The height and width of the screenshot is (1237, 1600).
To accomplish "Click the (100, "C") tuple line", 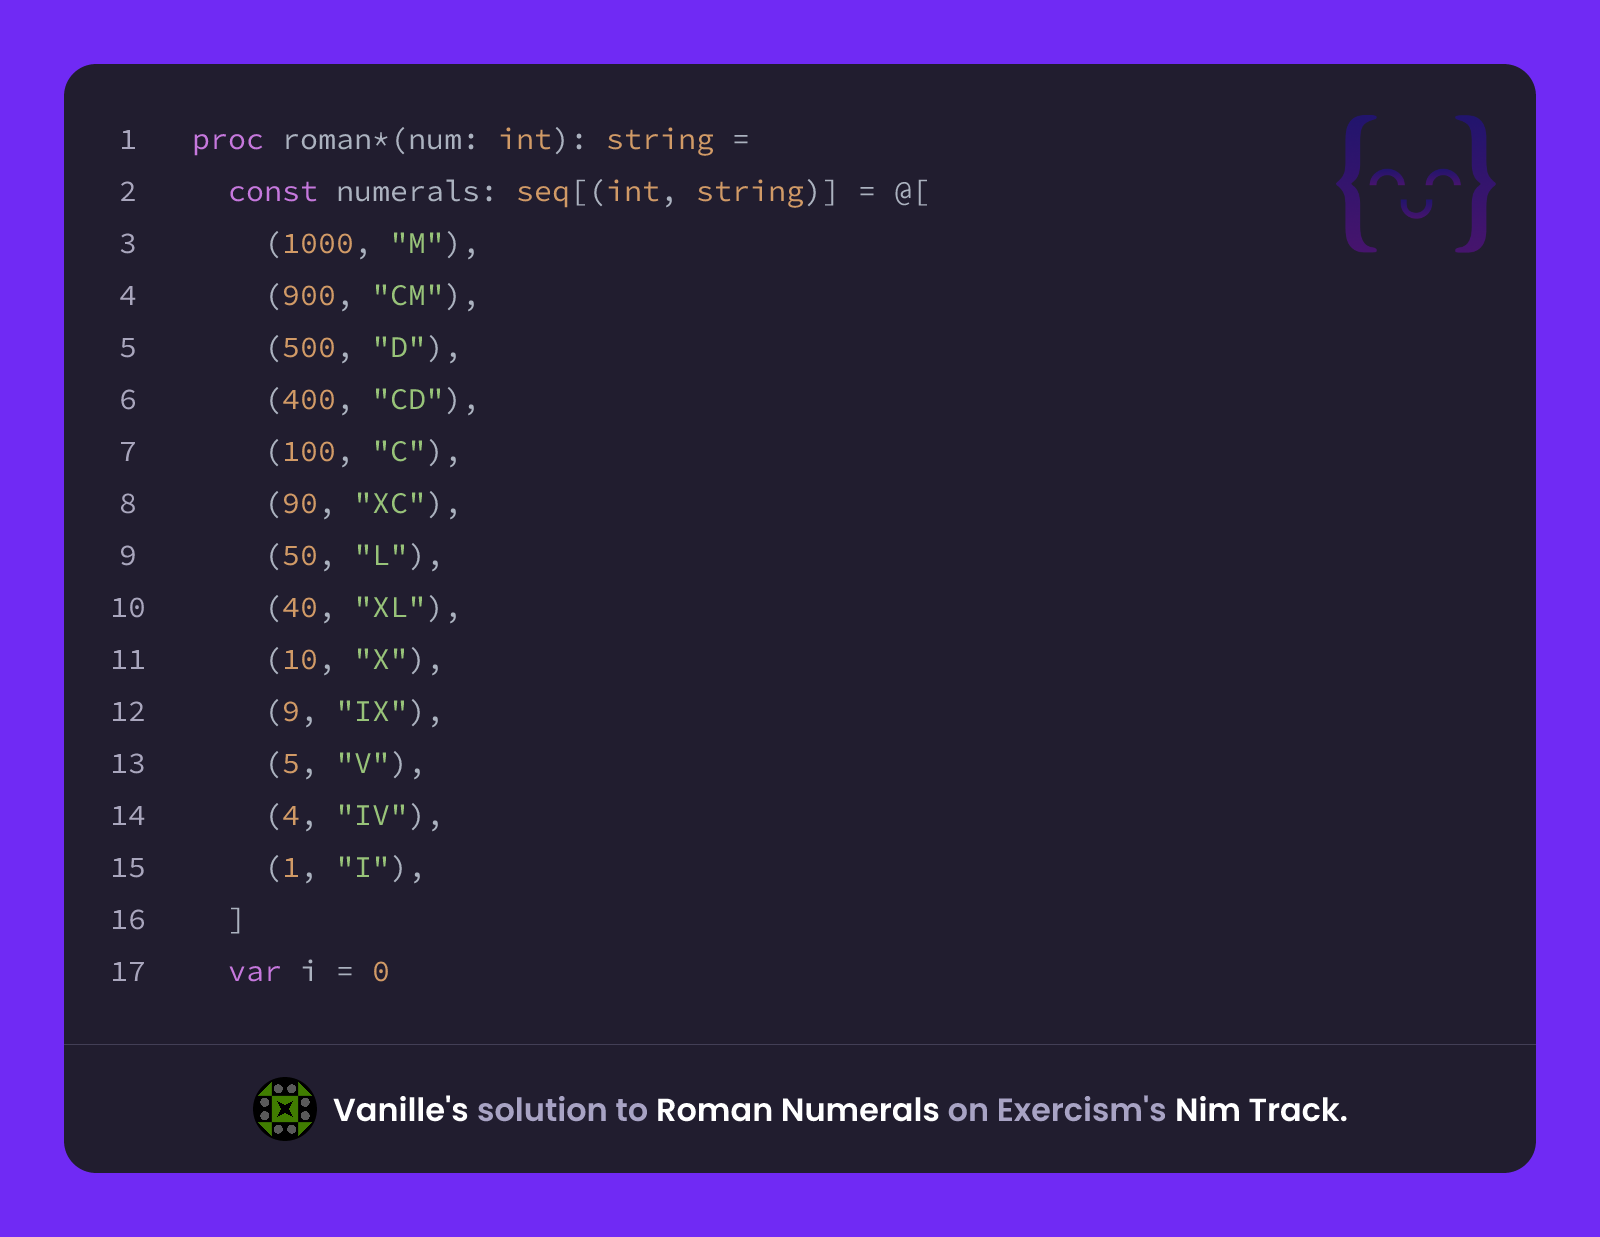I will [363, 452].
